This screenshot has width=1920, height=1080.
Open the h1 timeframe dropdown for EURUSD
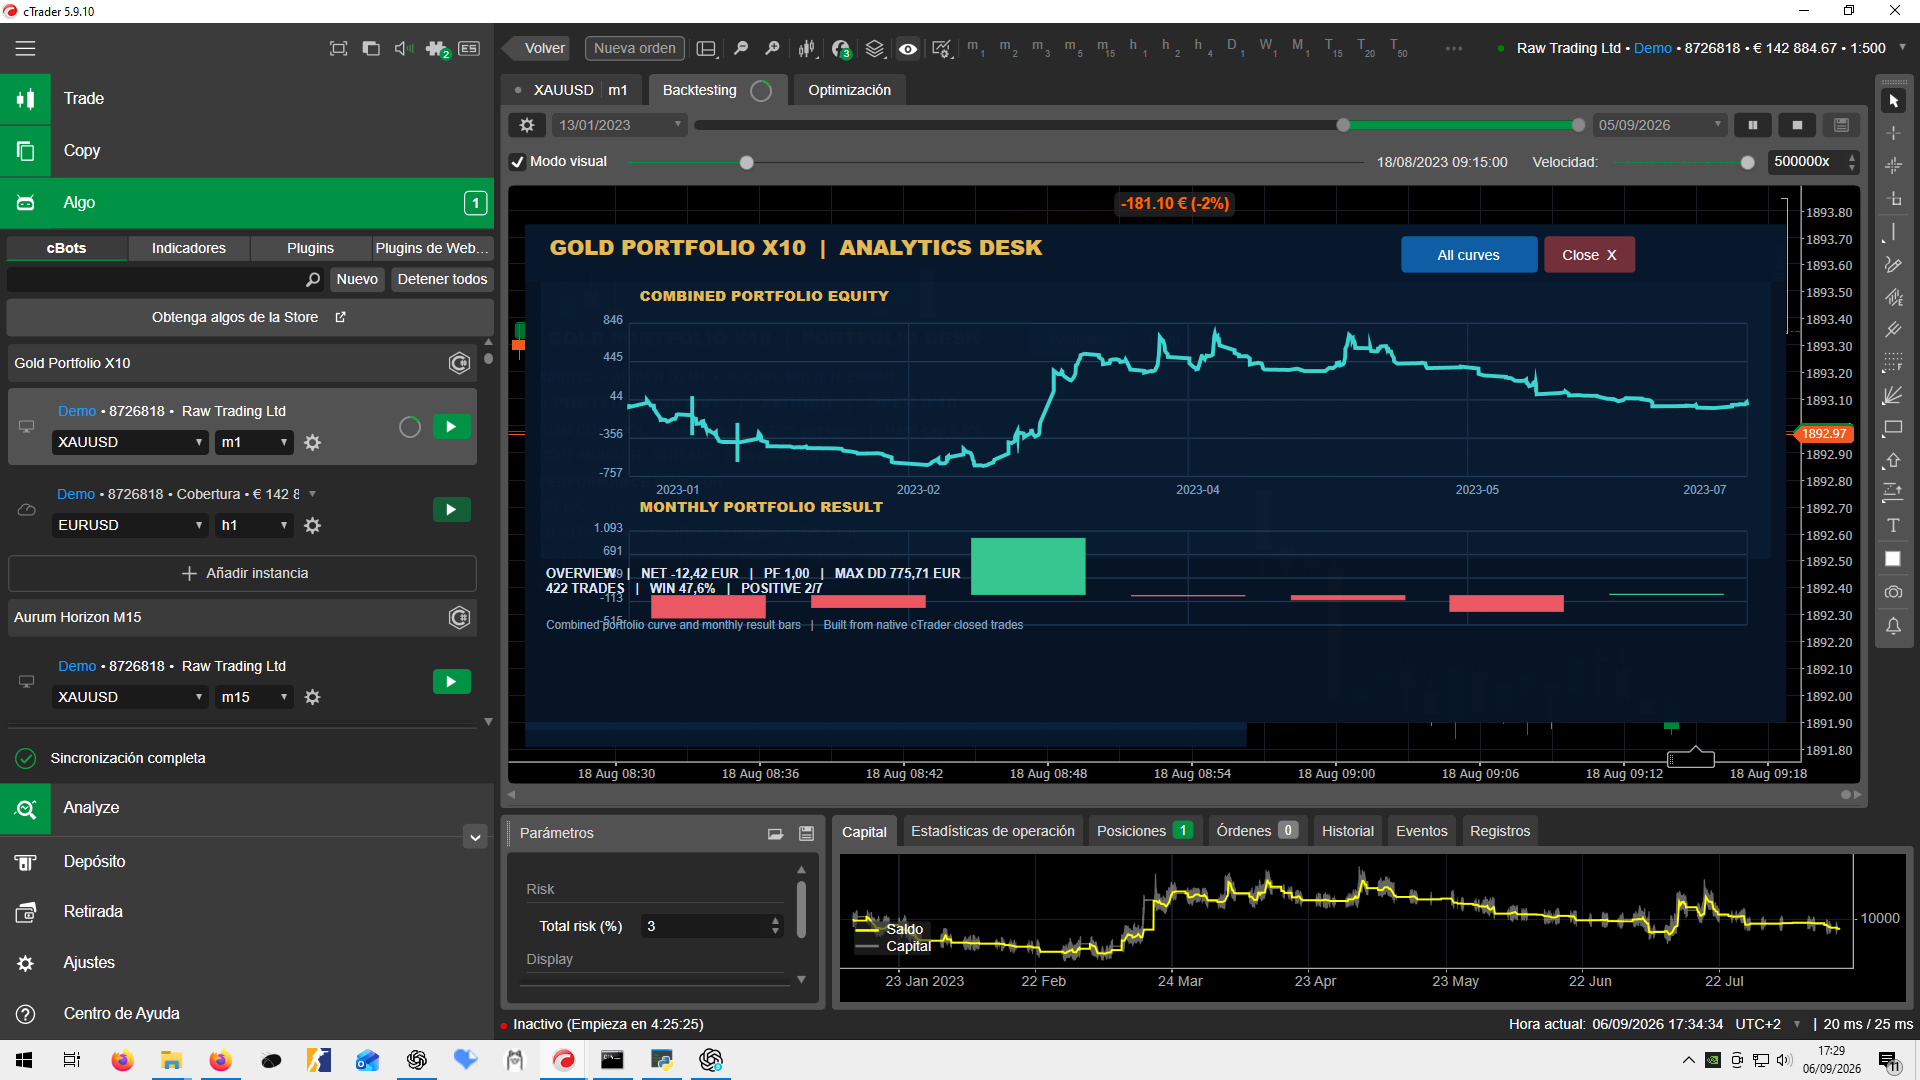coord(254,525)
